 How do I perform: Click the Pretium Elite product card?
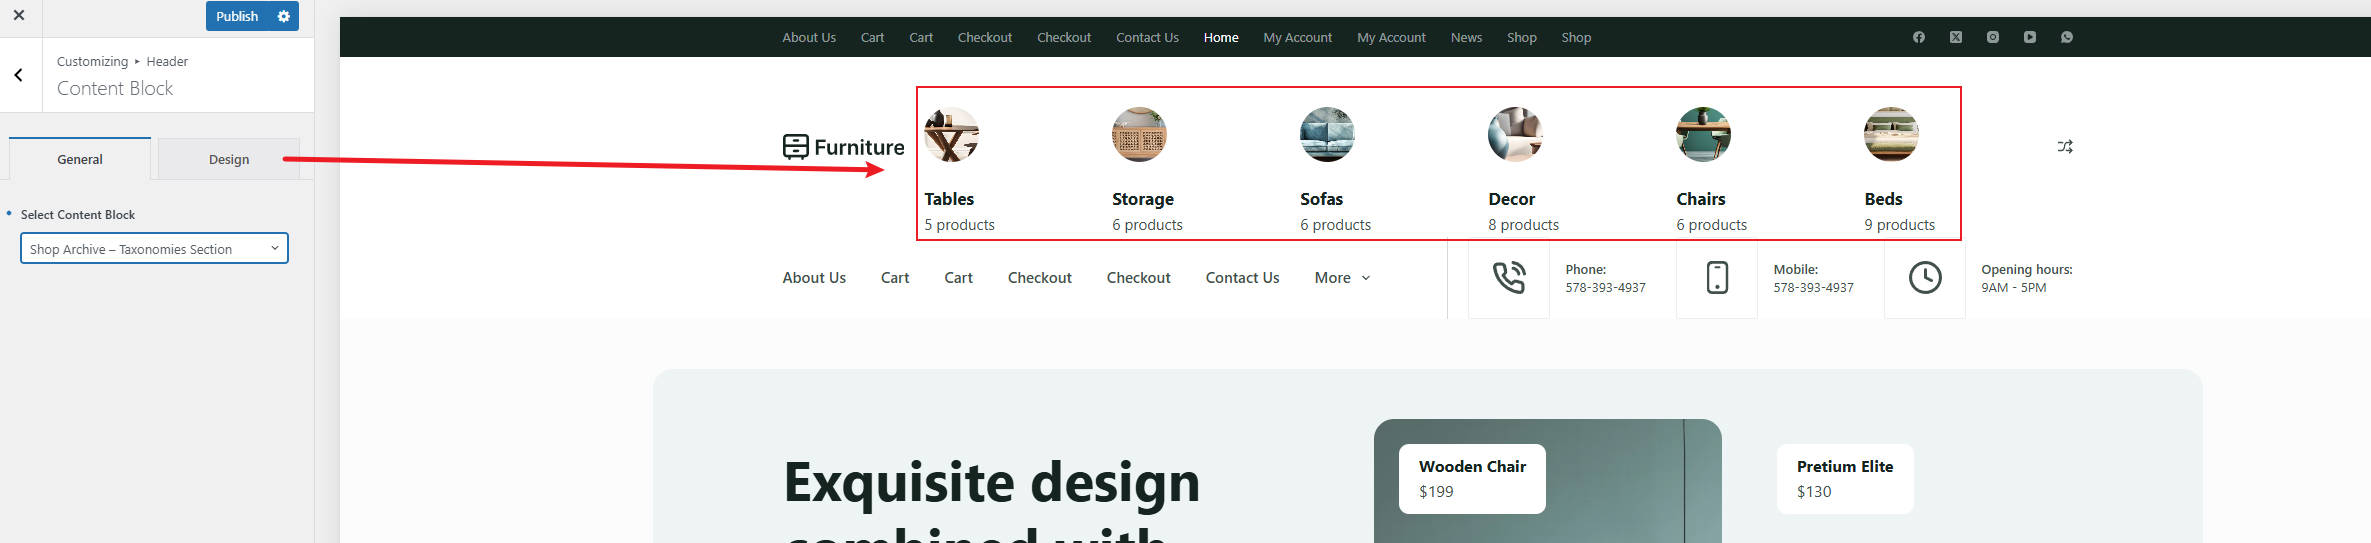tap(1845, 479)
